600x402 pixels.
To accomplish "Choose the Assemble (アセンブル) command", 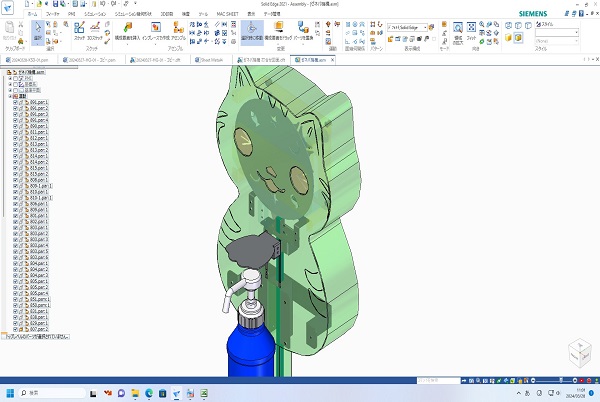I will tap(178, 31).
